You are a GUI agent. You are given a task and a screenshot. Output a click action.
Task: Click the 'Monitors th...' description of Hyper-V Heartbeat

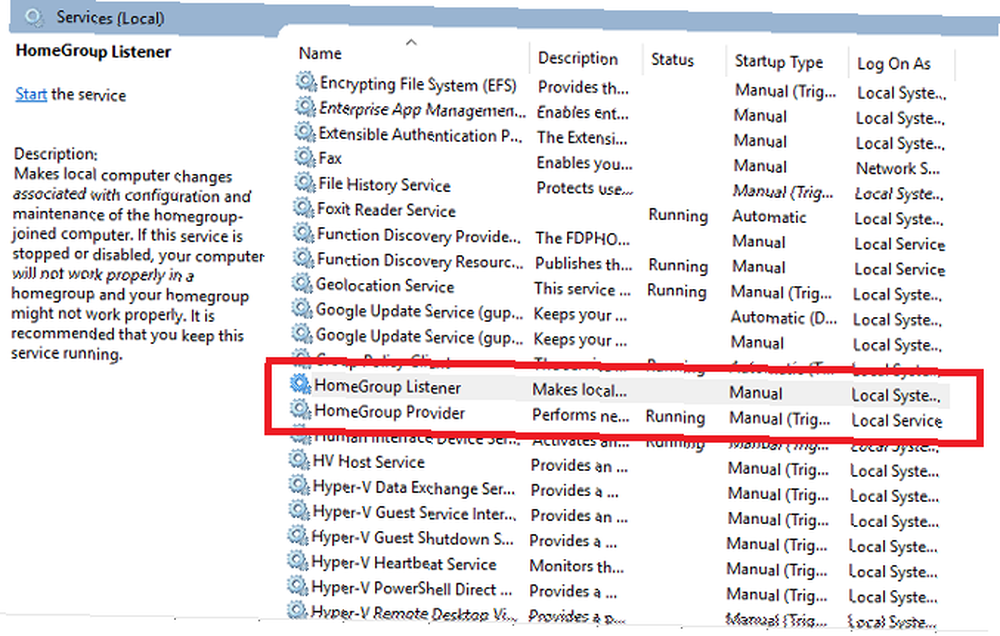point(577,566)
